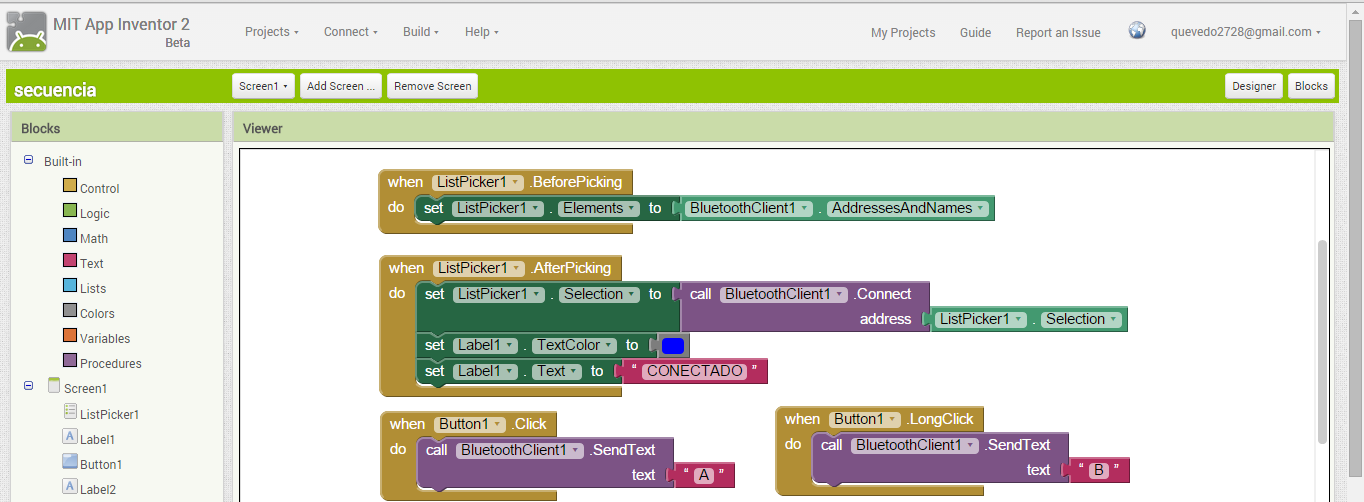Select the Logic blocks green icon

click(70, 210)
